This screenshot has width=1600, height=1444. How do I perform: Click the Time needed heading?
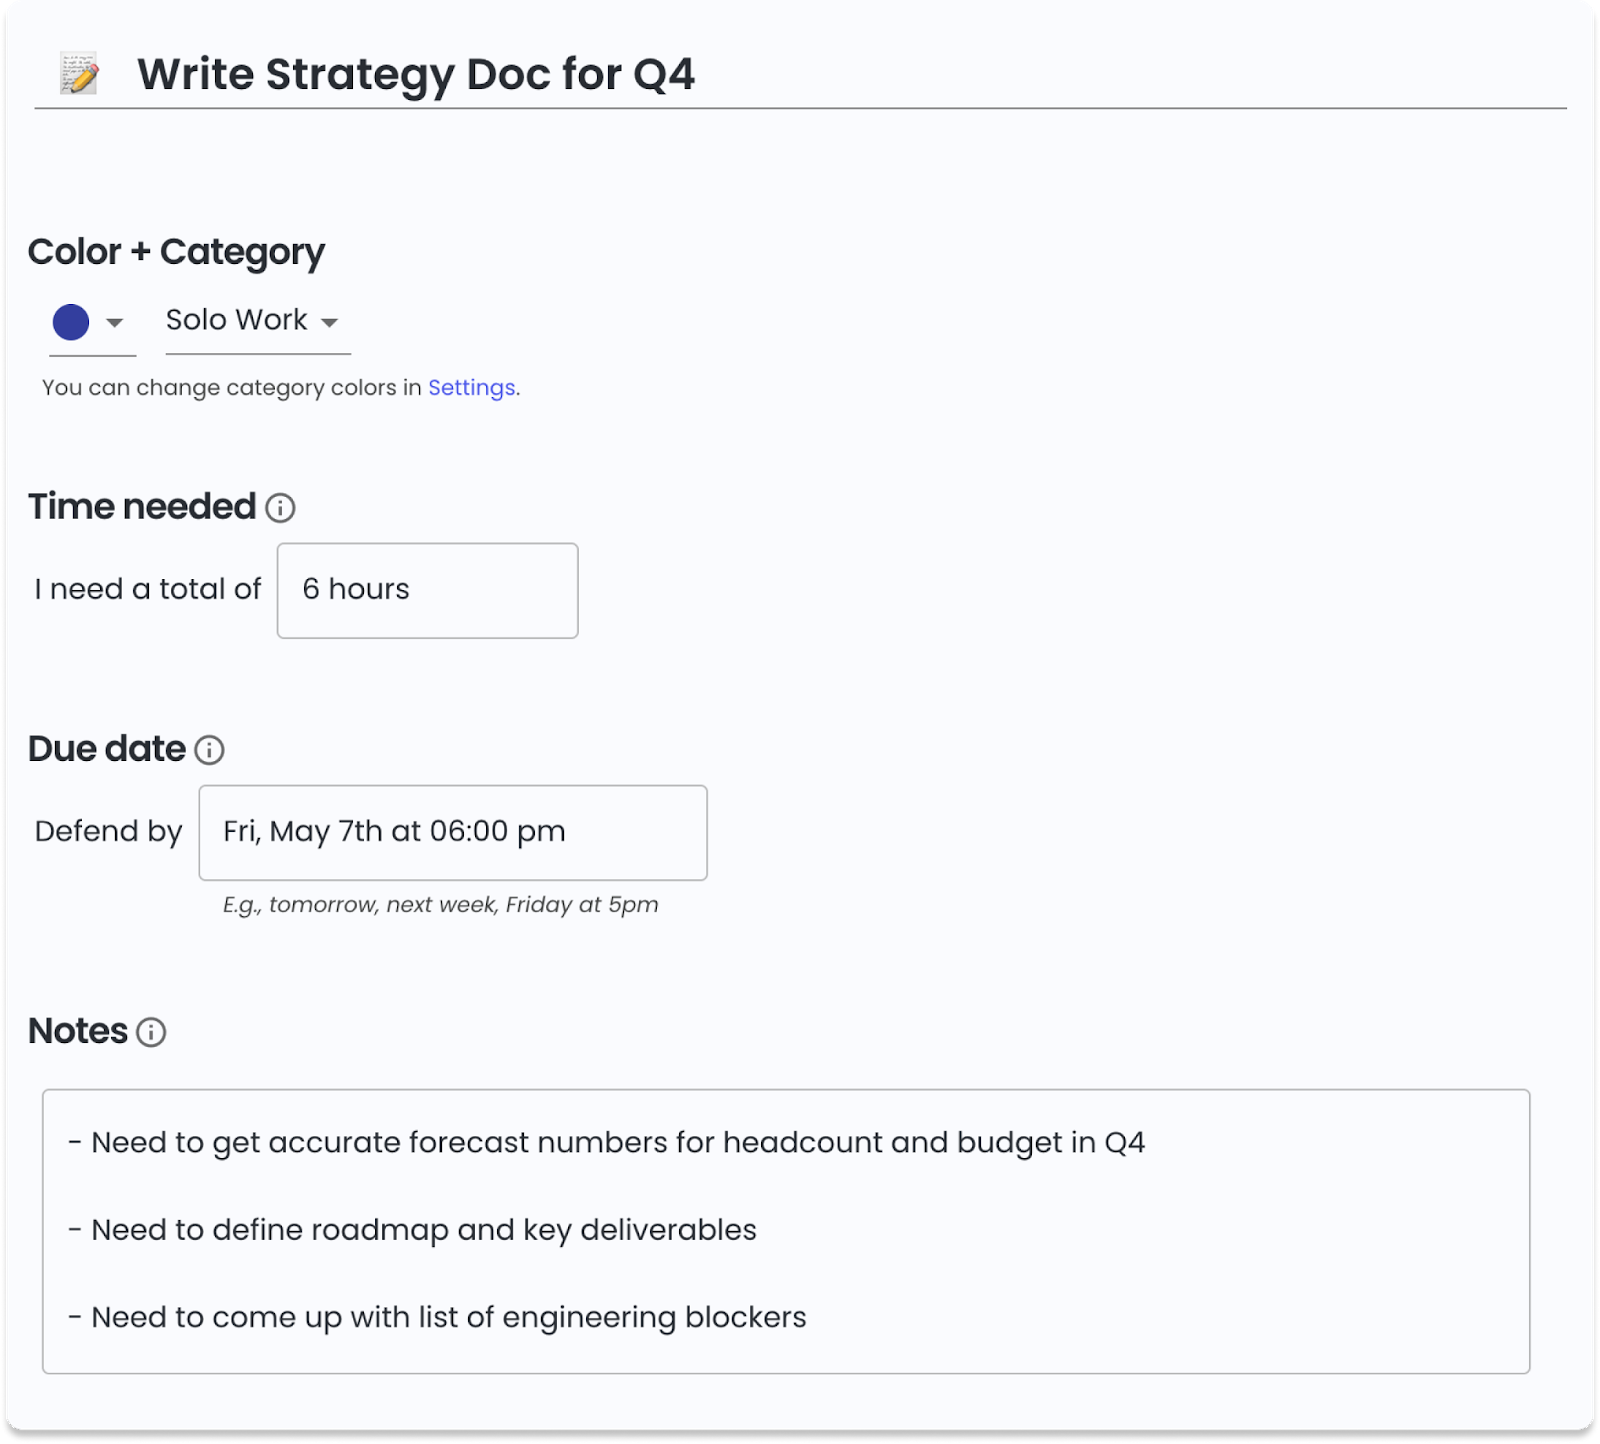(x=142, y=507)
